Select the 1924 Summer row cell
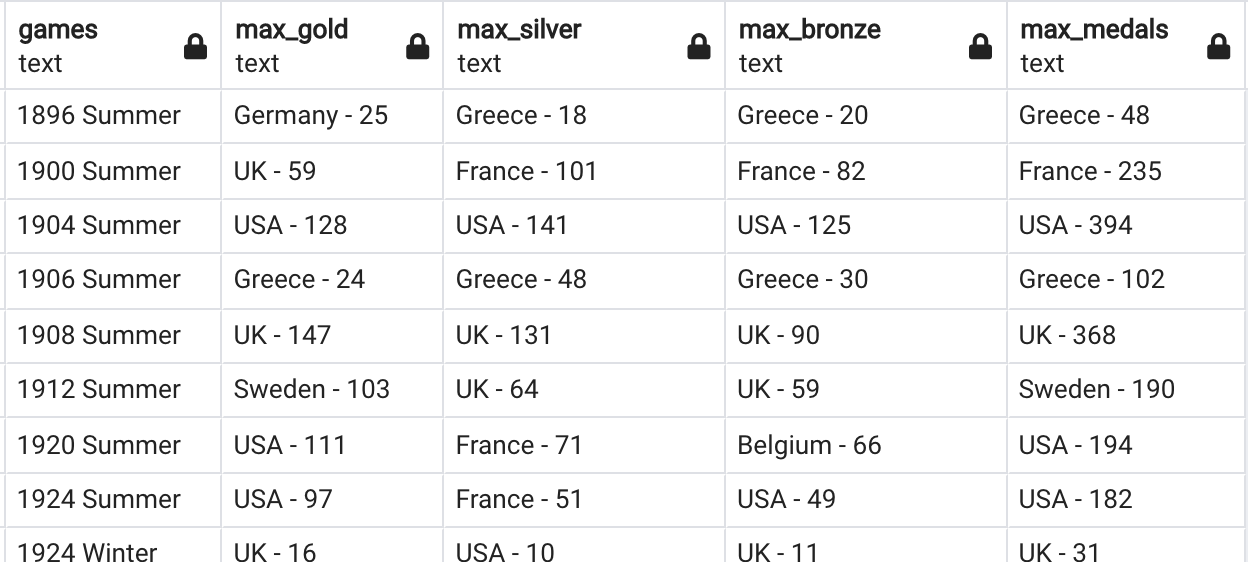This screenshot has height=562, width=1248. point(111,499)
